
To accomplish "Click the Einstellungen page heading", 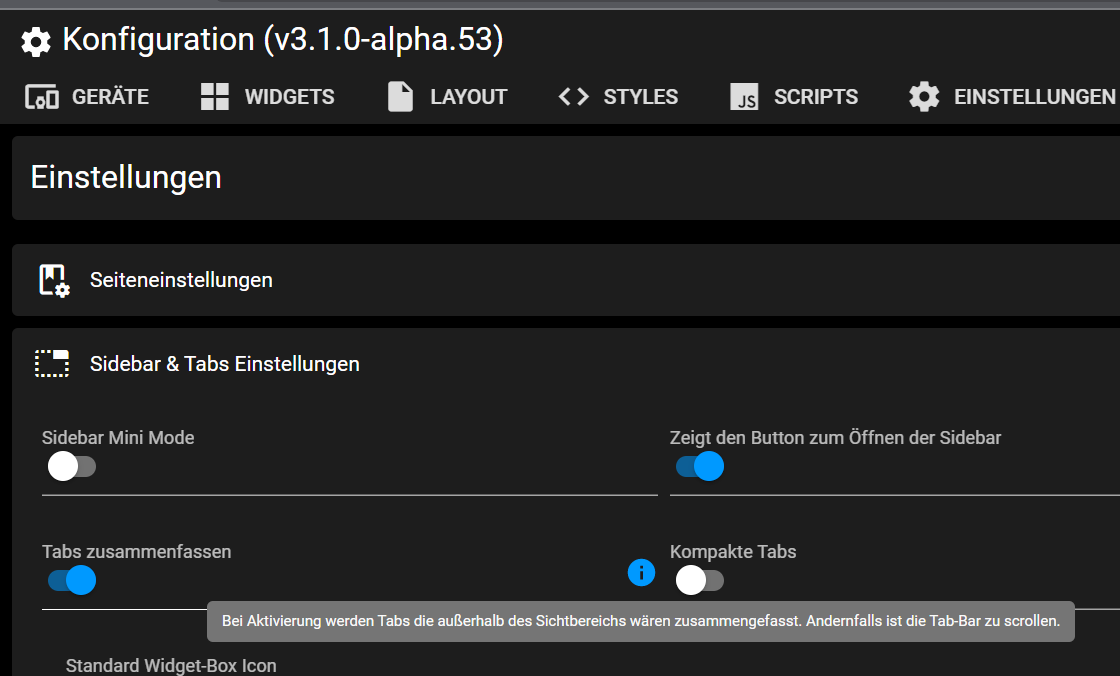I will [123, 177].
